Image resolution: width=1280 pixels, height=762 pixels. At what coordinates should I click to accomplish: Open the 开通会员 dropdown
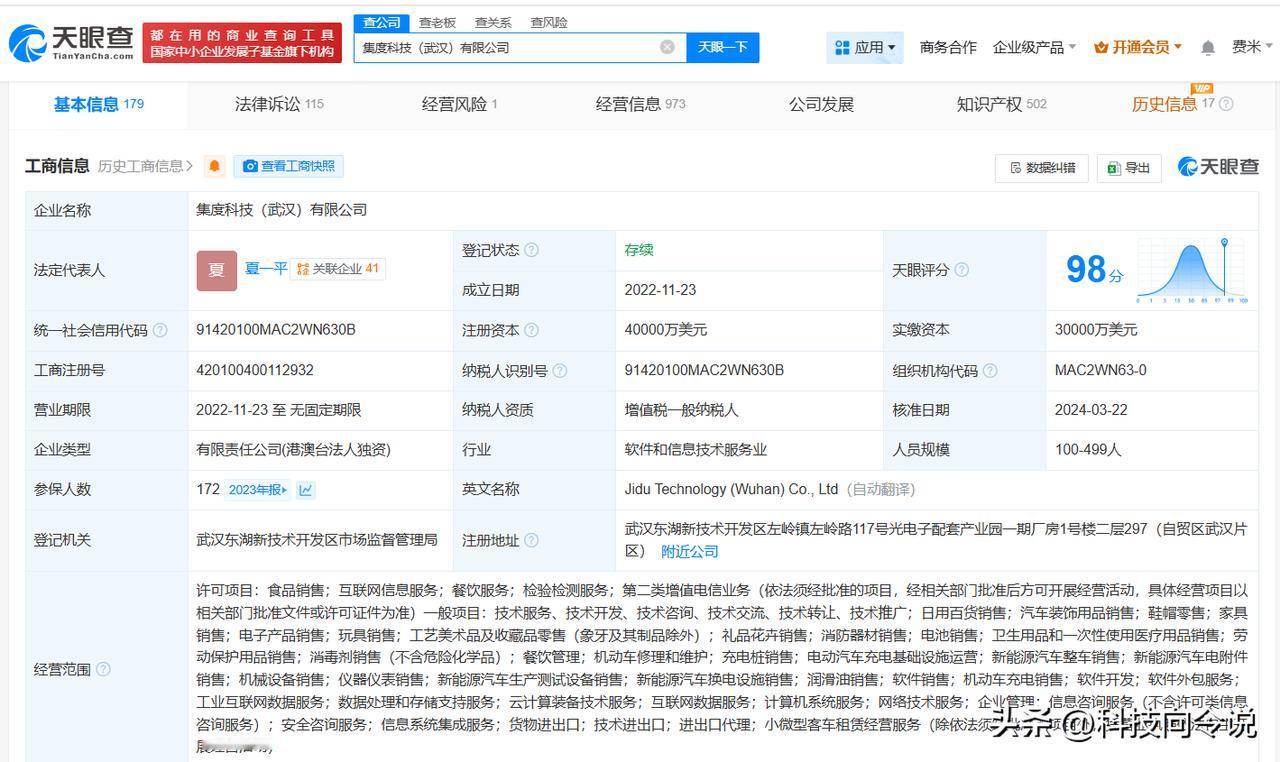coord(1138,47)
